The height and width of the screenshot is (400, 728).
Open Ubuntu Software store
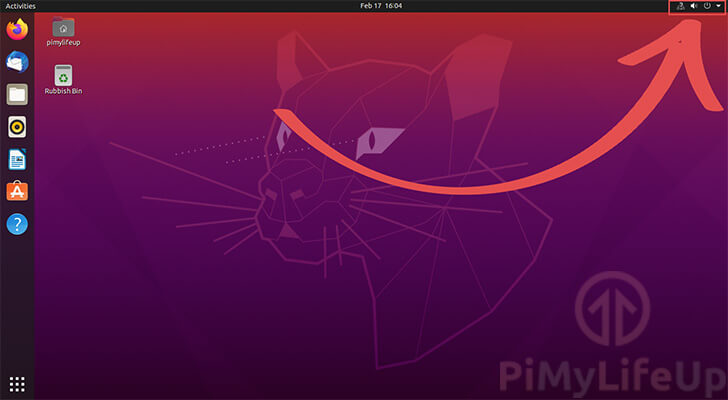[x=17, y=191]
